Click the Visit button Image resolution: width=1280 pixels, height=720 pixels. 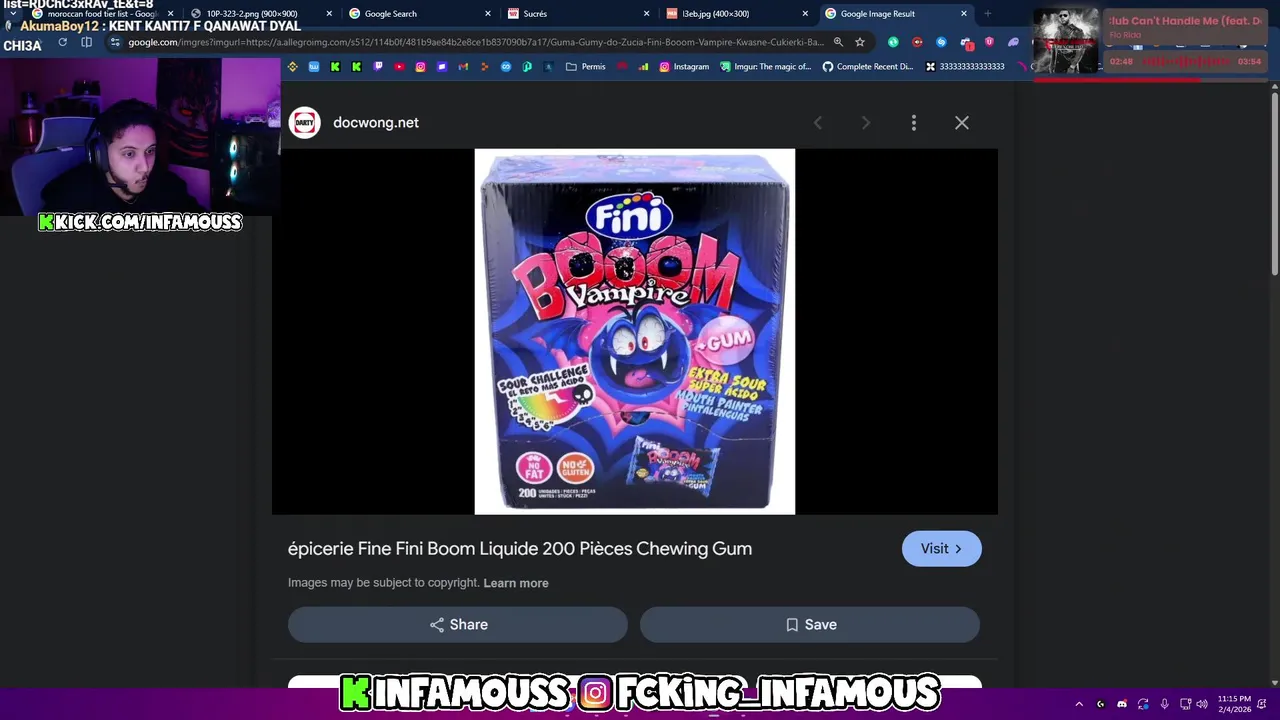tap(942, 548)
